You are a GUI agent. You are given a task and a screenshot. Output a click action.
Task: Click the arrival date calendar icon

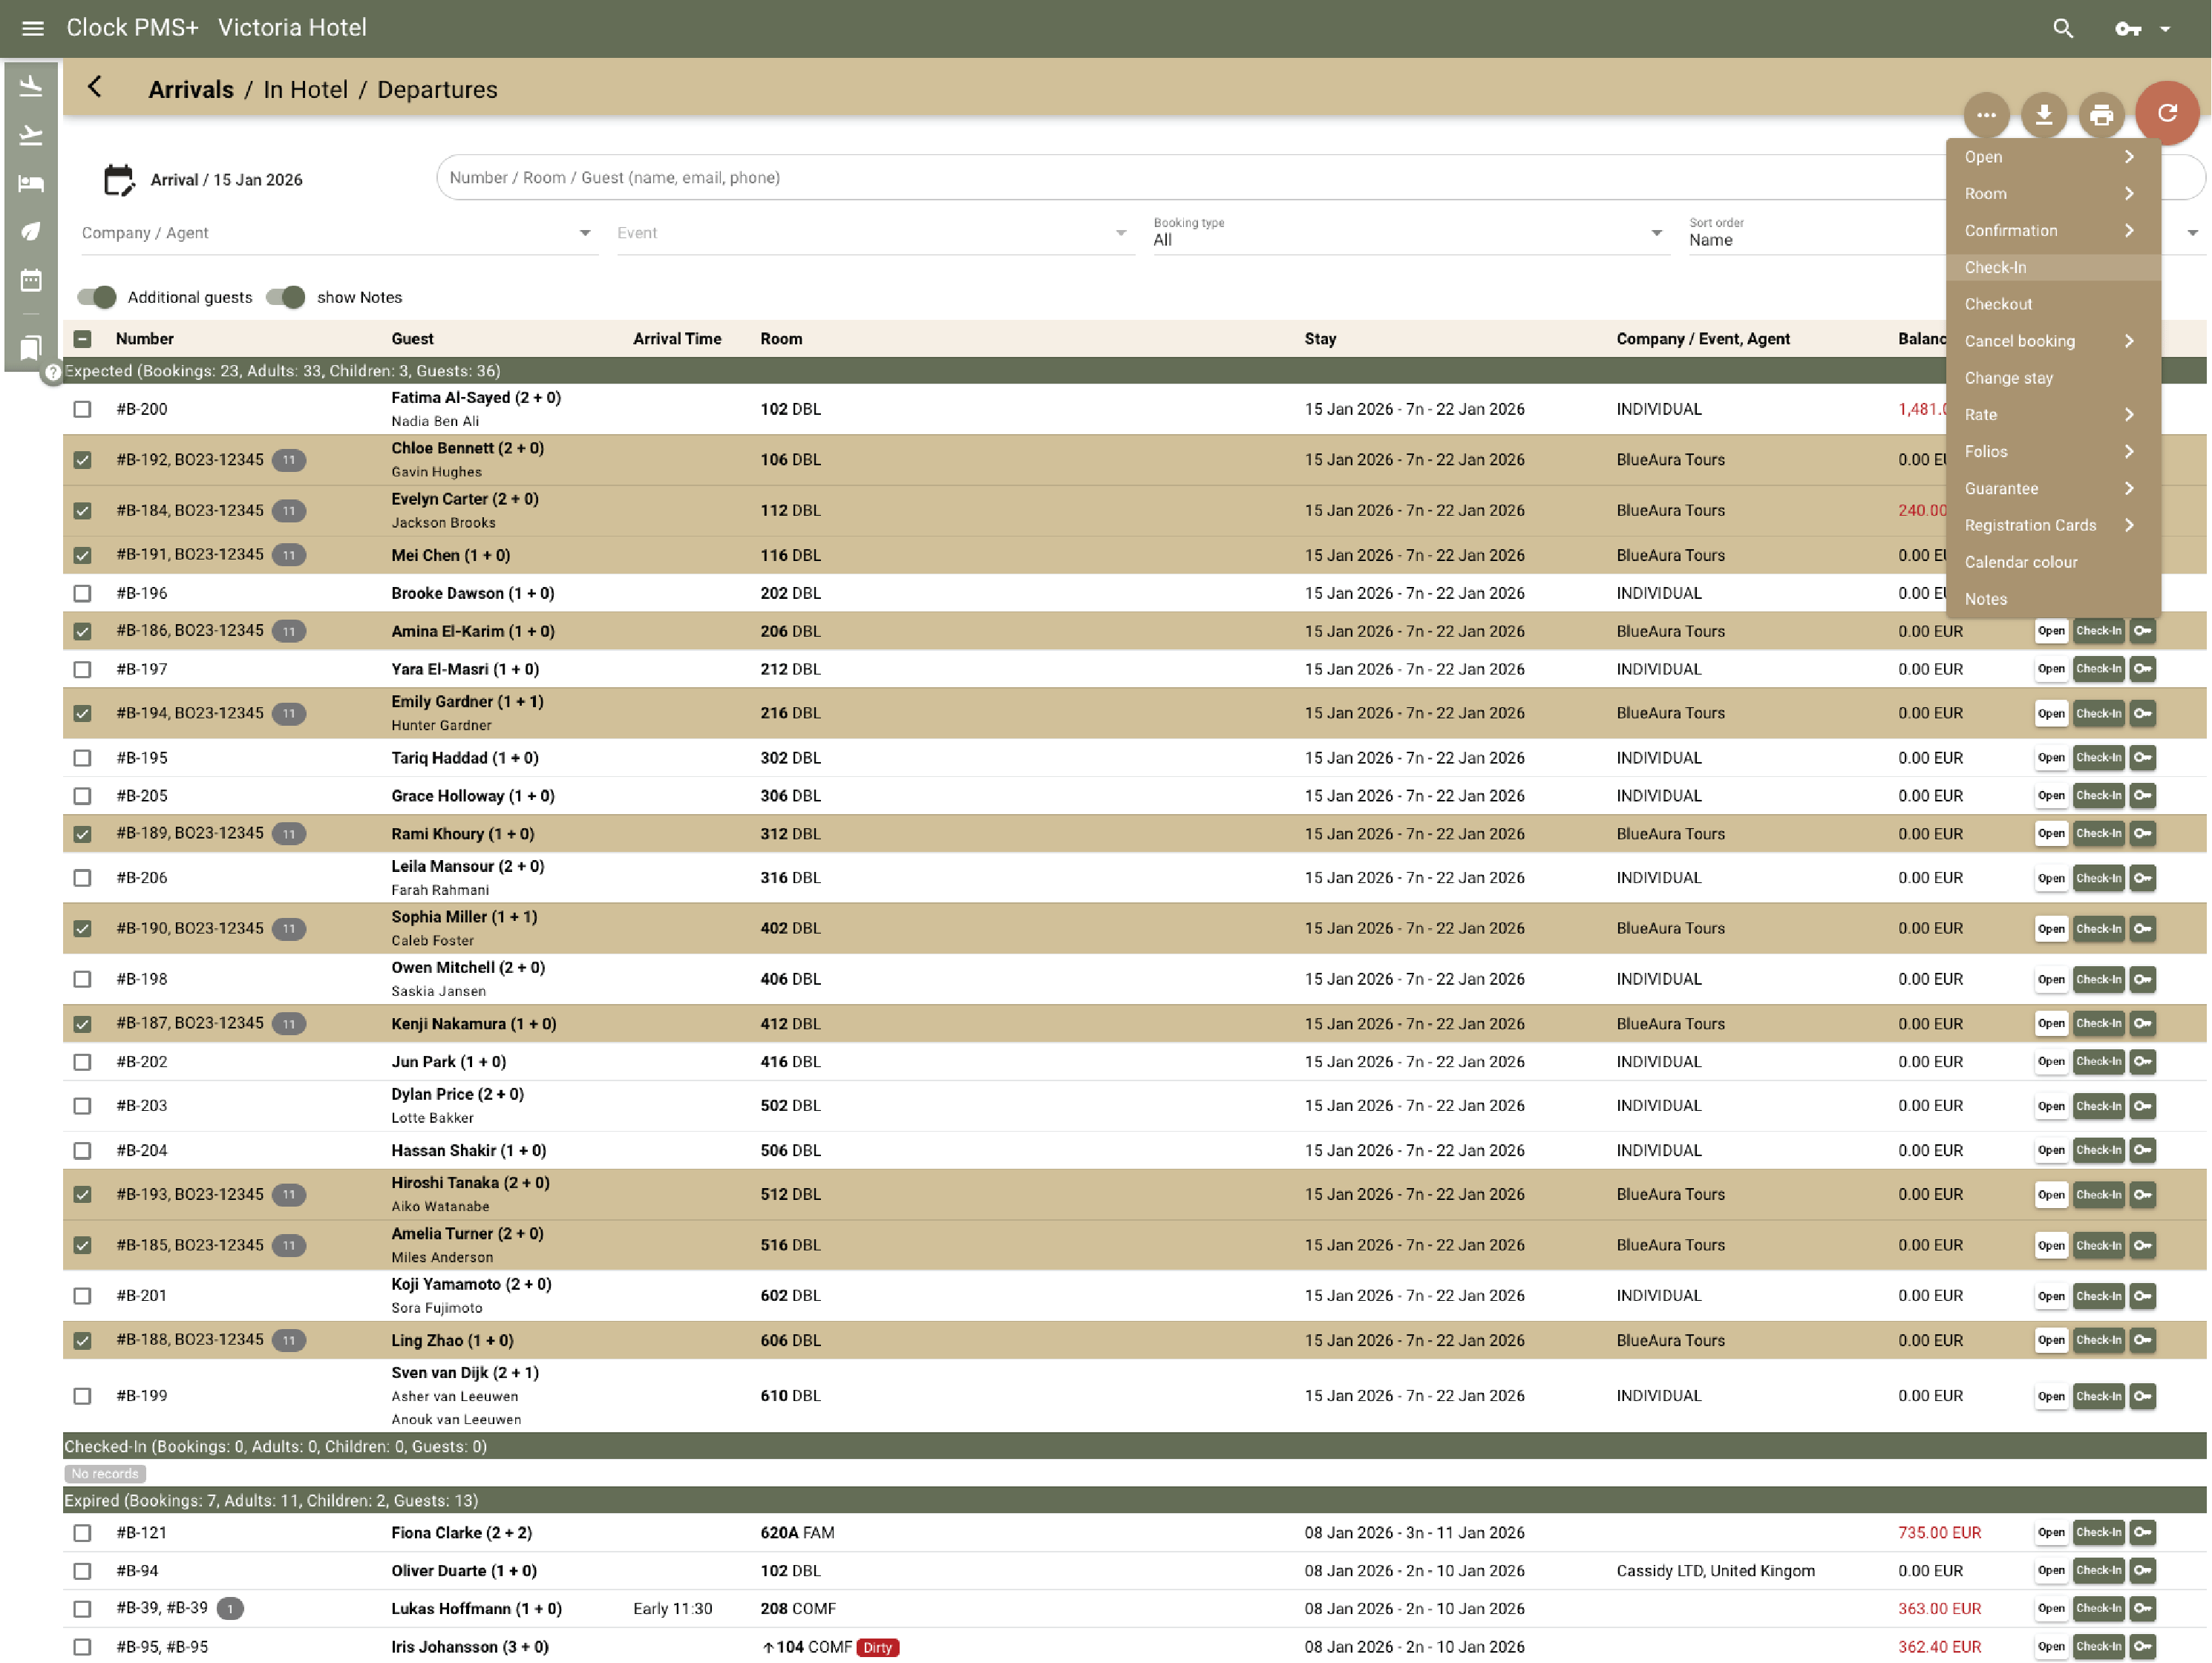(119, 180)
